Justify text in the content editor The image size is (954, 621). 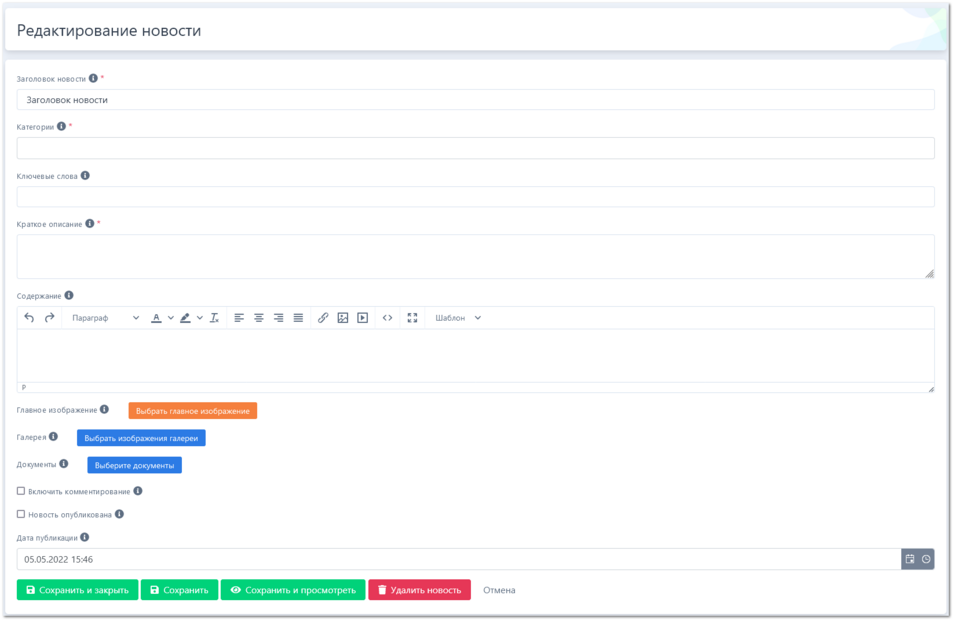pos(298,318)
